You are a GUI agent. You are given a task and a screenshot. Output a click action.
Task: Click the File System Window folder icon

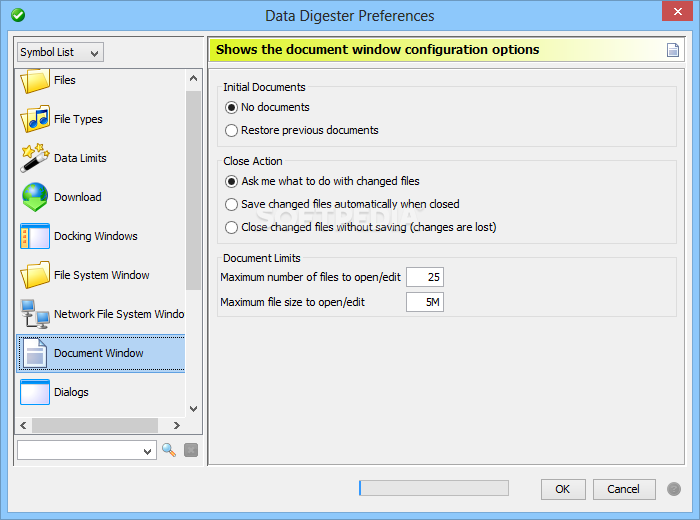tap(35, 275)
